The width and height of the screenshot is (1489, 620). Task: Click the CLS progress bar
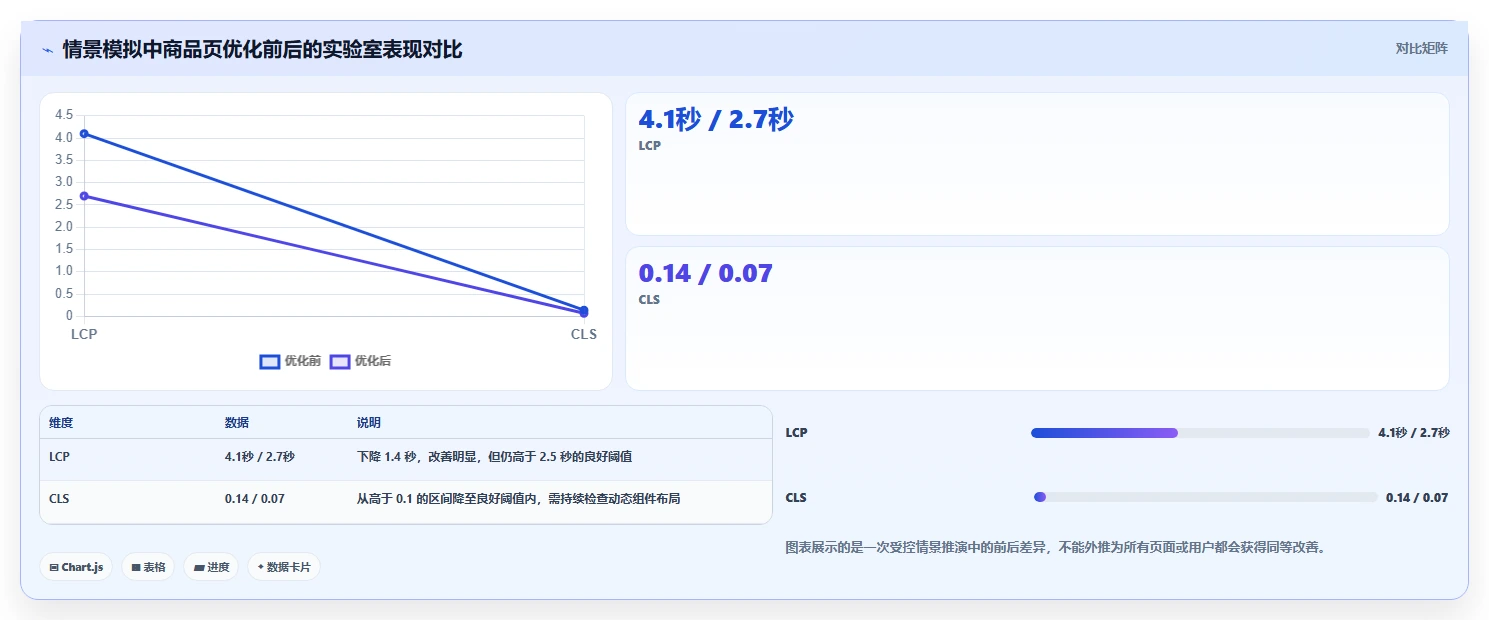pyautogui.click(x=1204, y=497)
